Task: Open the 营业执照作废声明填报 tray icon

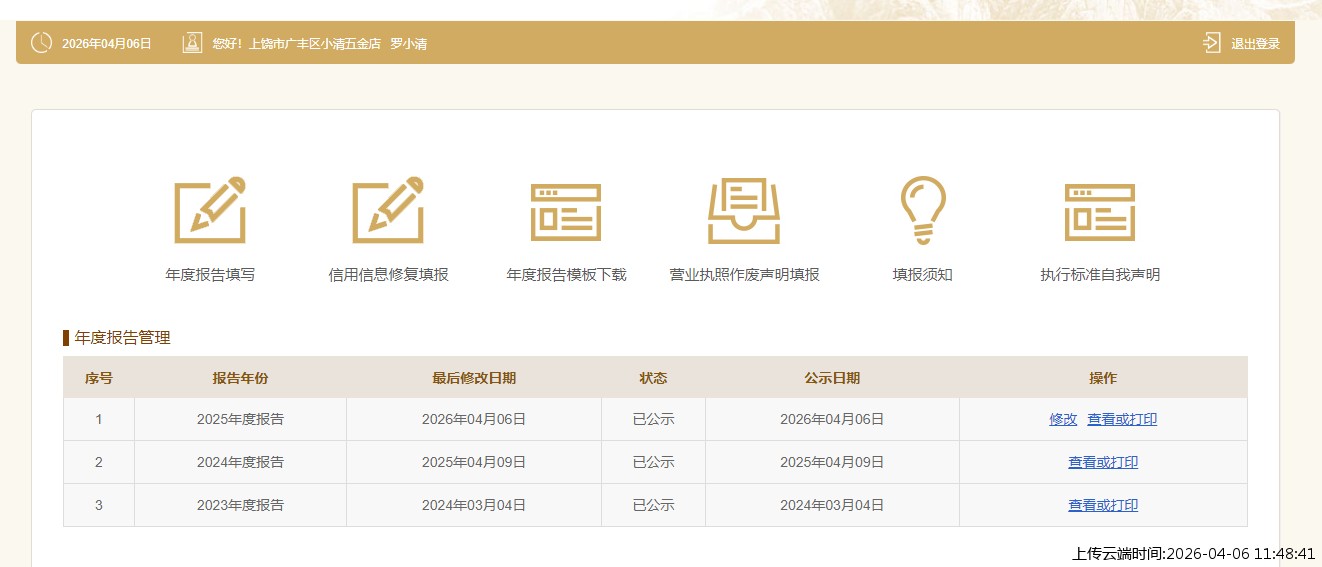Action: pos(744,211)
